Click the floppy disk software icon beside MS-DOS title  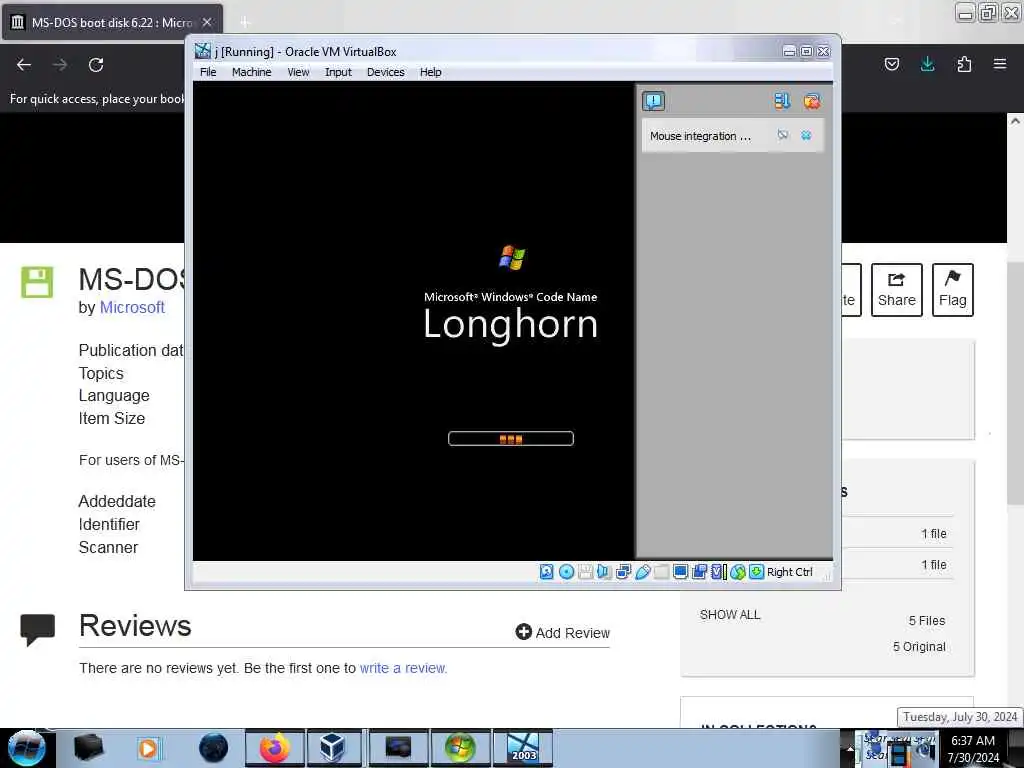coord(37,282)
